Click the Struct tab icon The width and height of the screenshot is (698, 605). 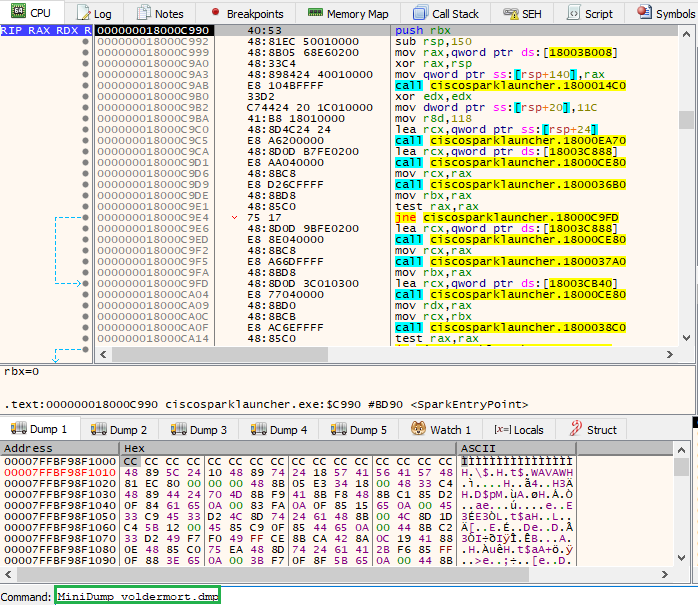(x=576, y=428)
